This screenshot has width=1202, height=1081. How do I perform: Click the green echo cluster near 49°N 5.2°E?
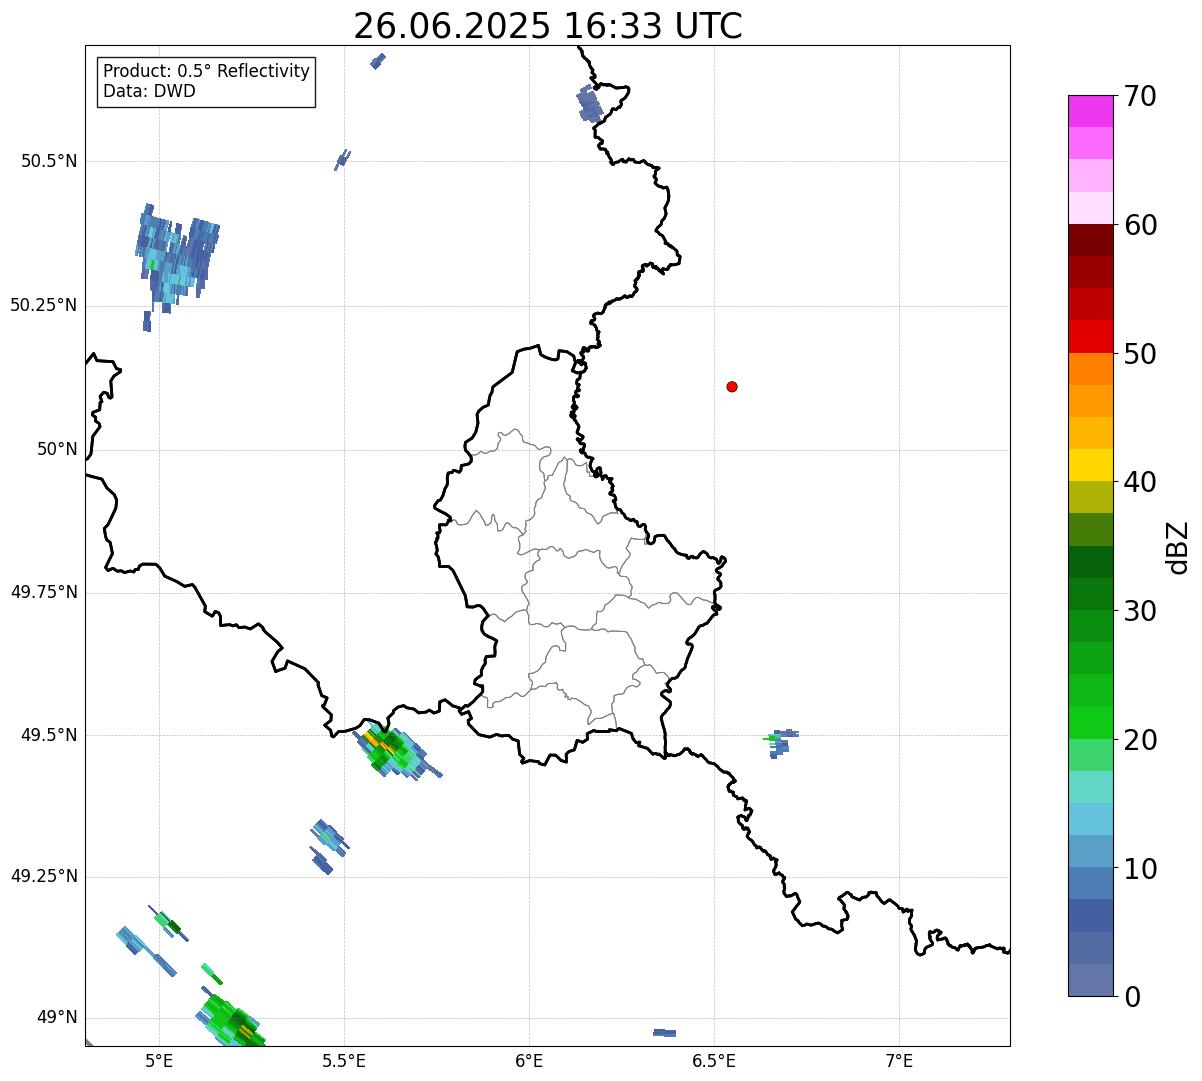(231, 1018)
